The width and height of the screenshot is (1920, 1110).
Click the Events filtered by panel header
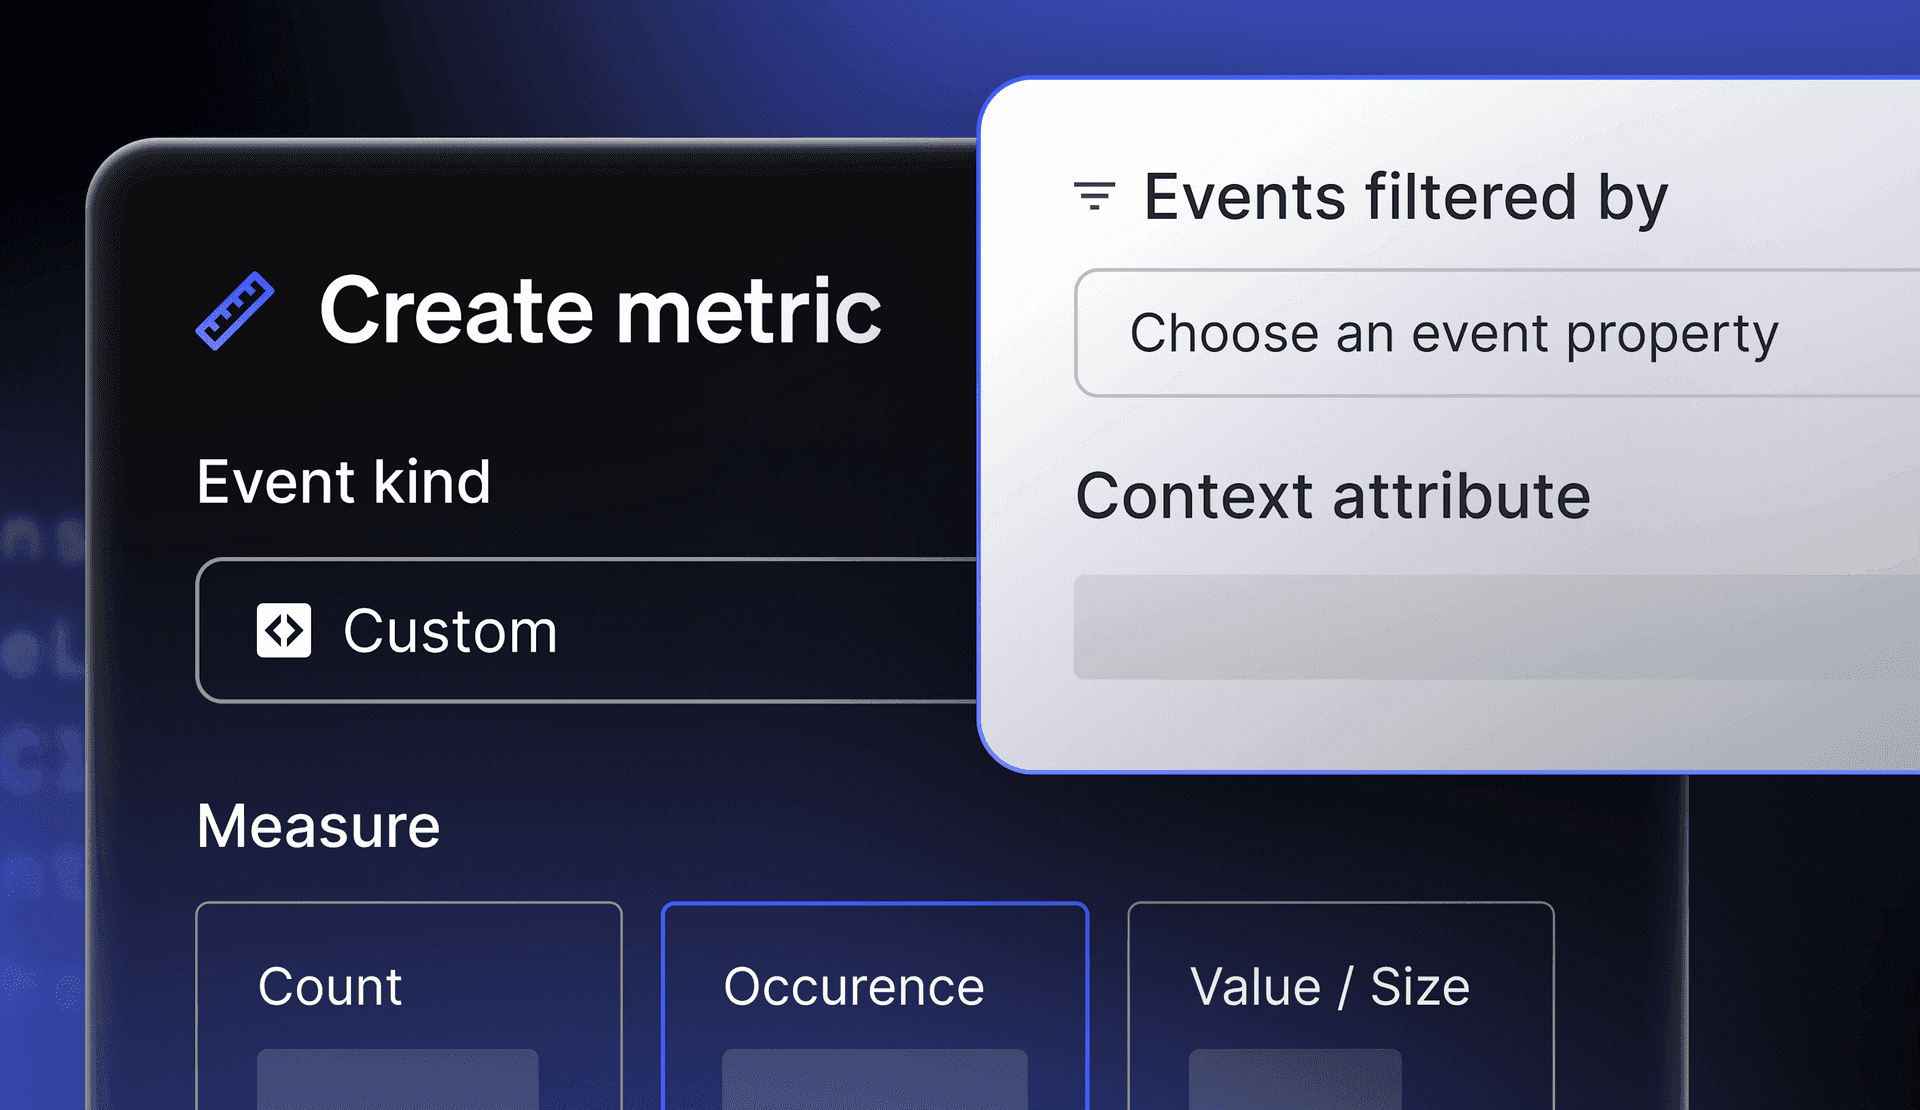tap(1404, 196)
